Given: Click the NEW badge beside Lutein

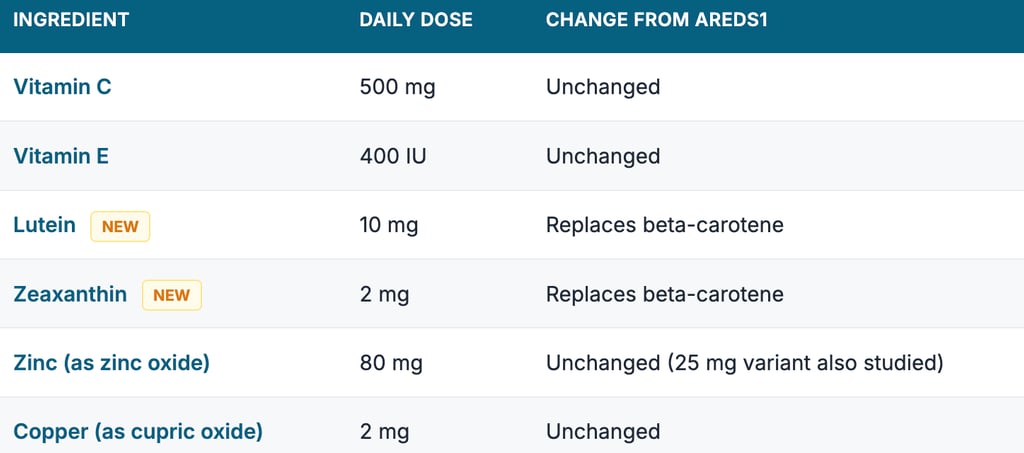Looking at the screenshot, I should point(120,226).
